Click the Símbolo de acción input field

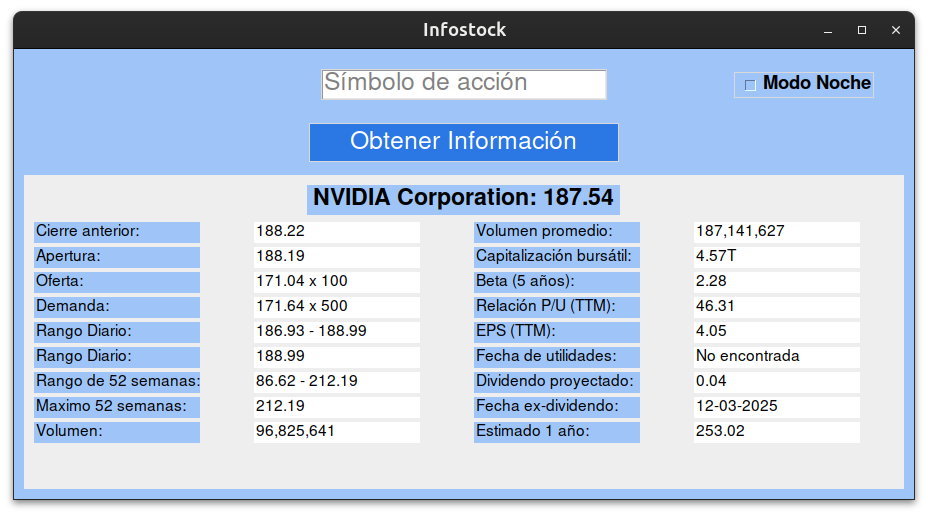click(464, 84)
